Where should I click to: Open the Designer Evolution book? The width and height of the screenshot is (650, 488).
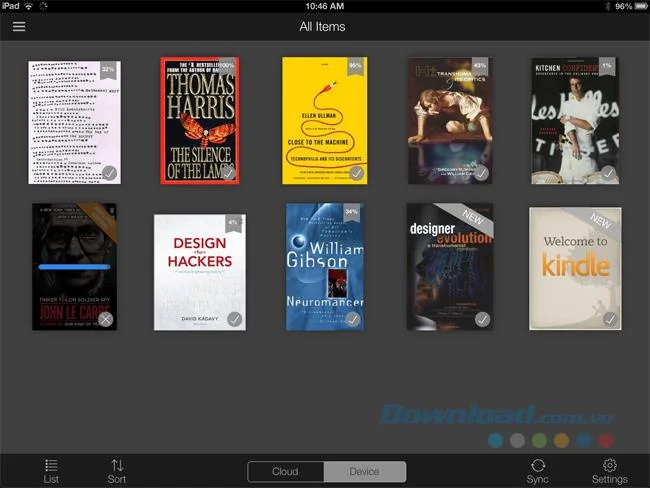click(450, 267)
